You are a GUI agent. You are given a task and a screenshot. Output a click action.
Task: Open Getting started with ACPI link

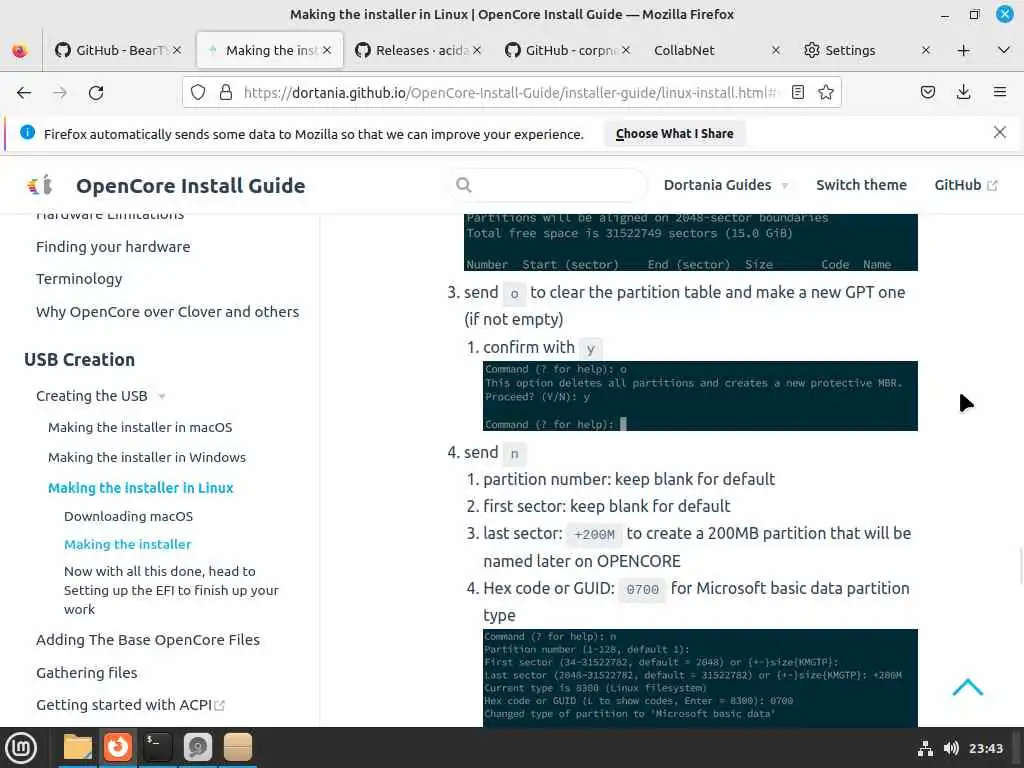click(130, 705)
